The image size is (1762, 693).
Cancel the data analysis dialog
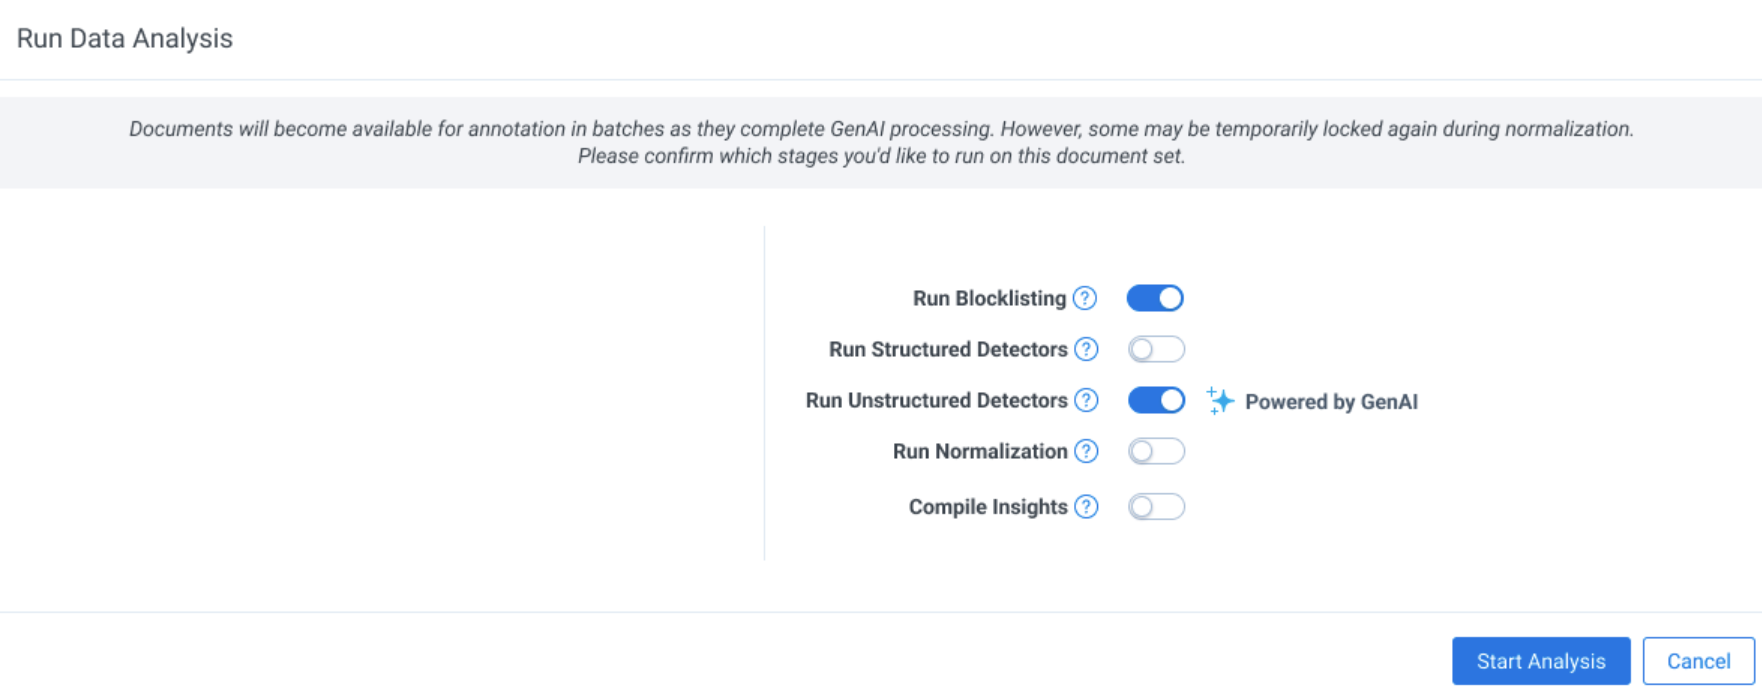point(1697,661)
